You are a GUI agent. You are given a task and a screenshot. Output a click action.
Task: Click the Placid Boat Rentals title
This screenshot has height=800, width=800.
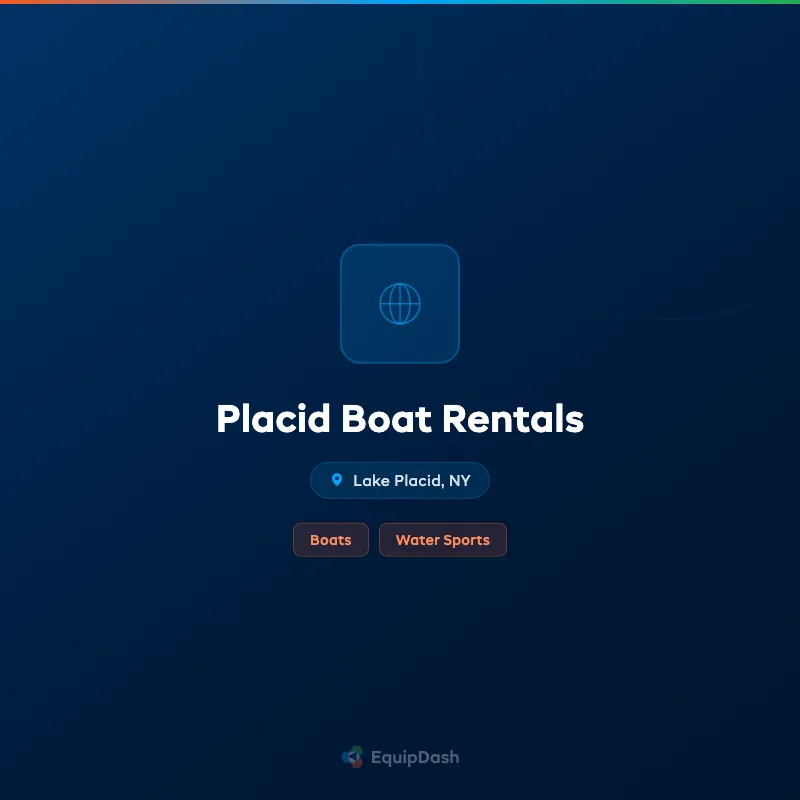point(400,419)
